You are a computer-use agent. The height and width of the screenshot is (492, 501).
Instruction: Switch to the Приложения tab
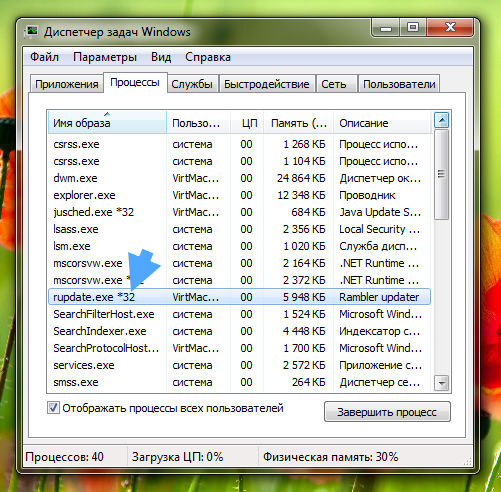(67, 84)
